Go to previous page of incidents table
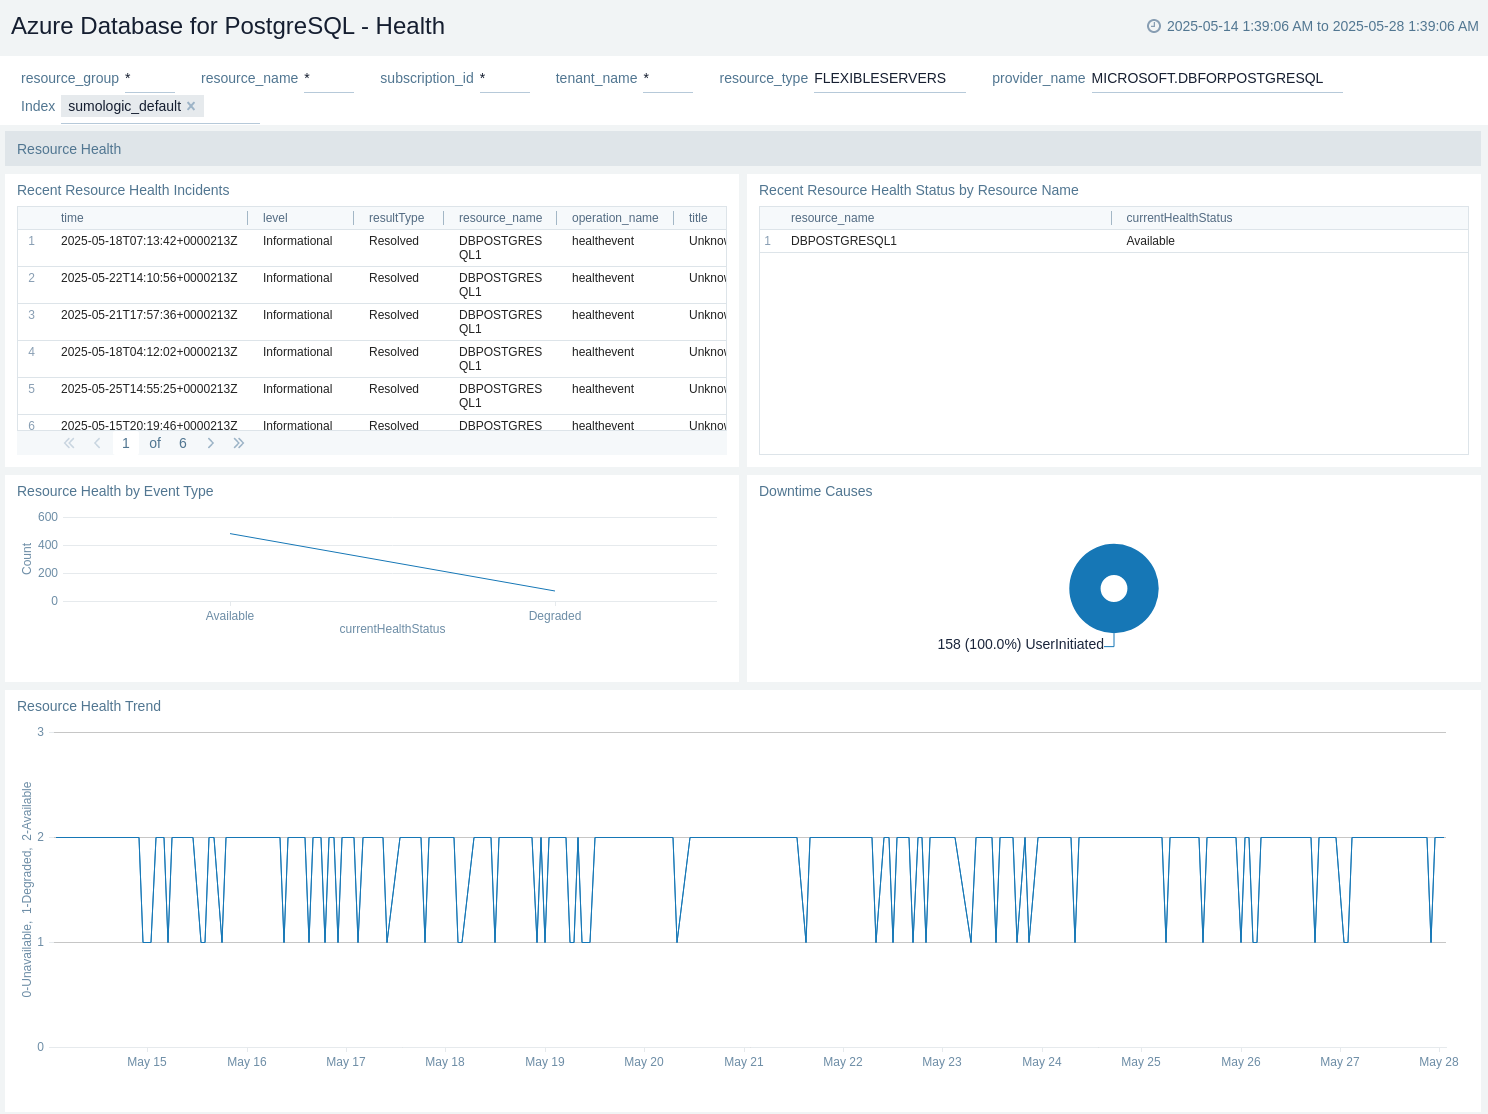This screenshot has height=1114, width=1488. [97, 443]
